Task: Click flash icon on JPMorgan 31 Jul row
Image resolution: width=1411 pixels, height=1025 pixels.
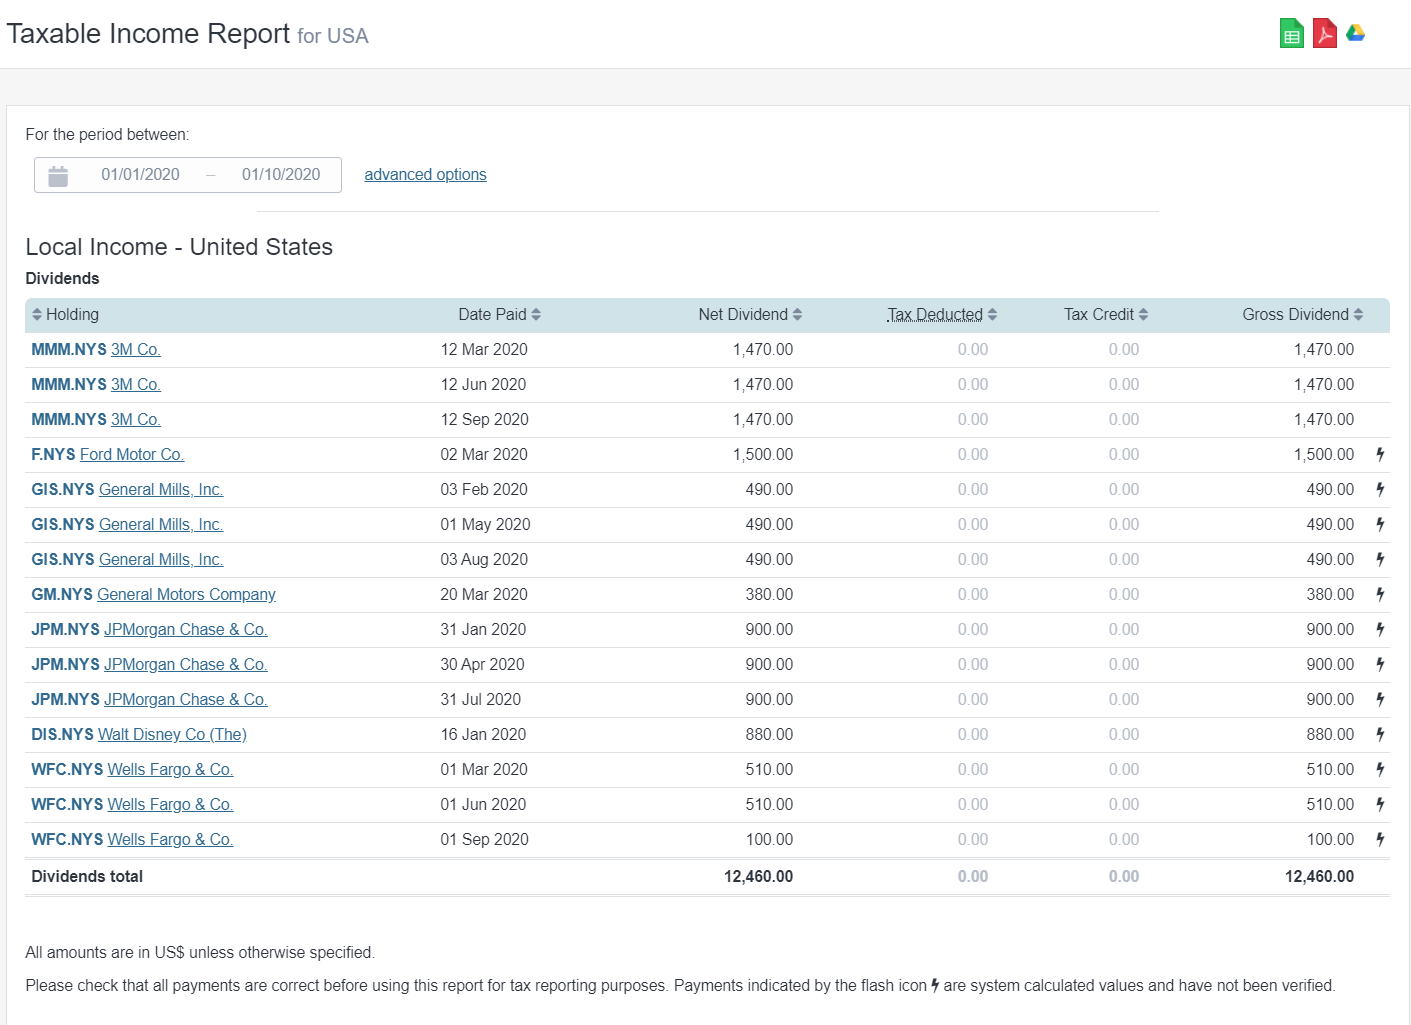Action: [1380, 699]
